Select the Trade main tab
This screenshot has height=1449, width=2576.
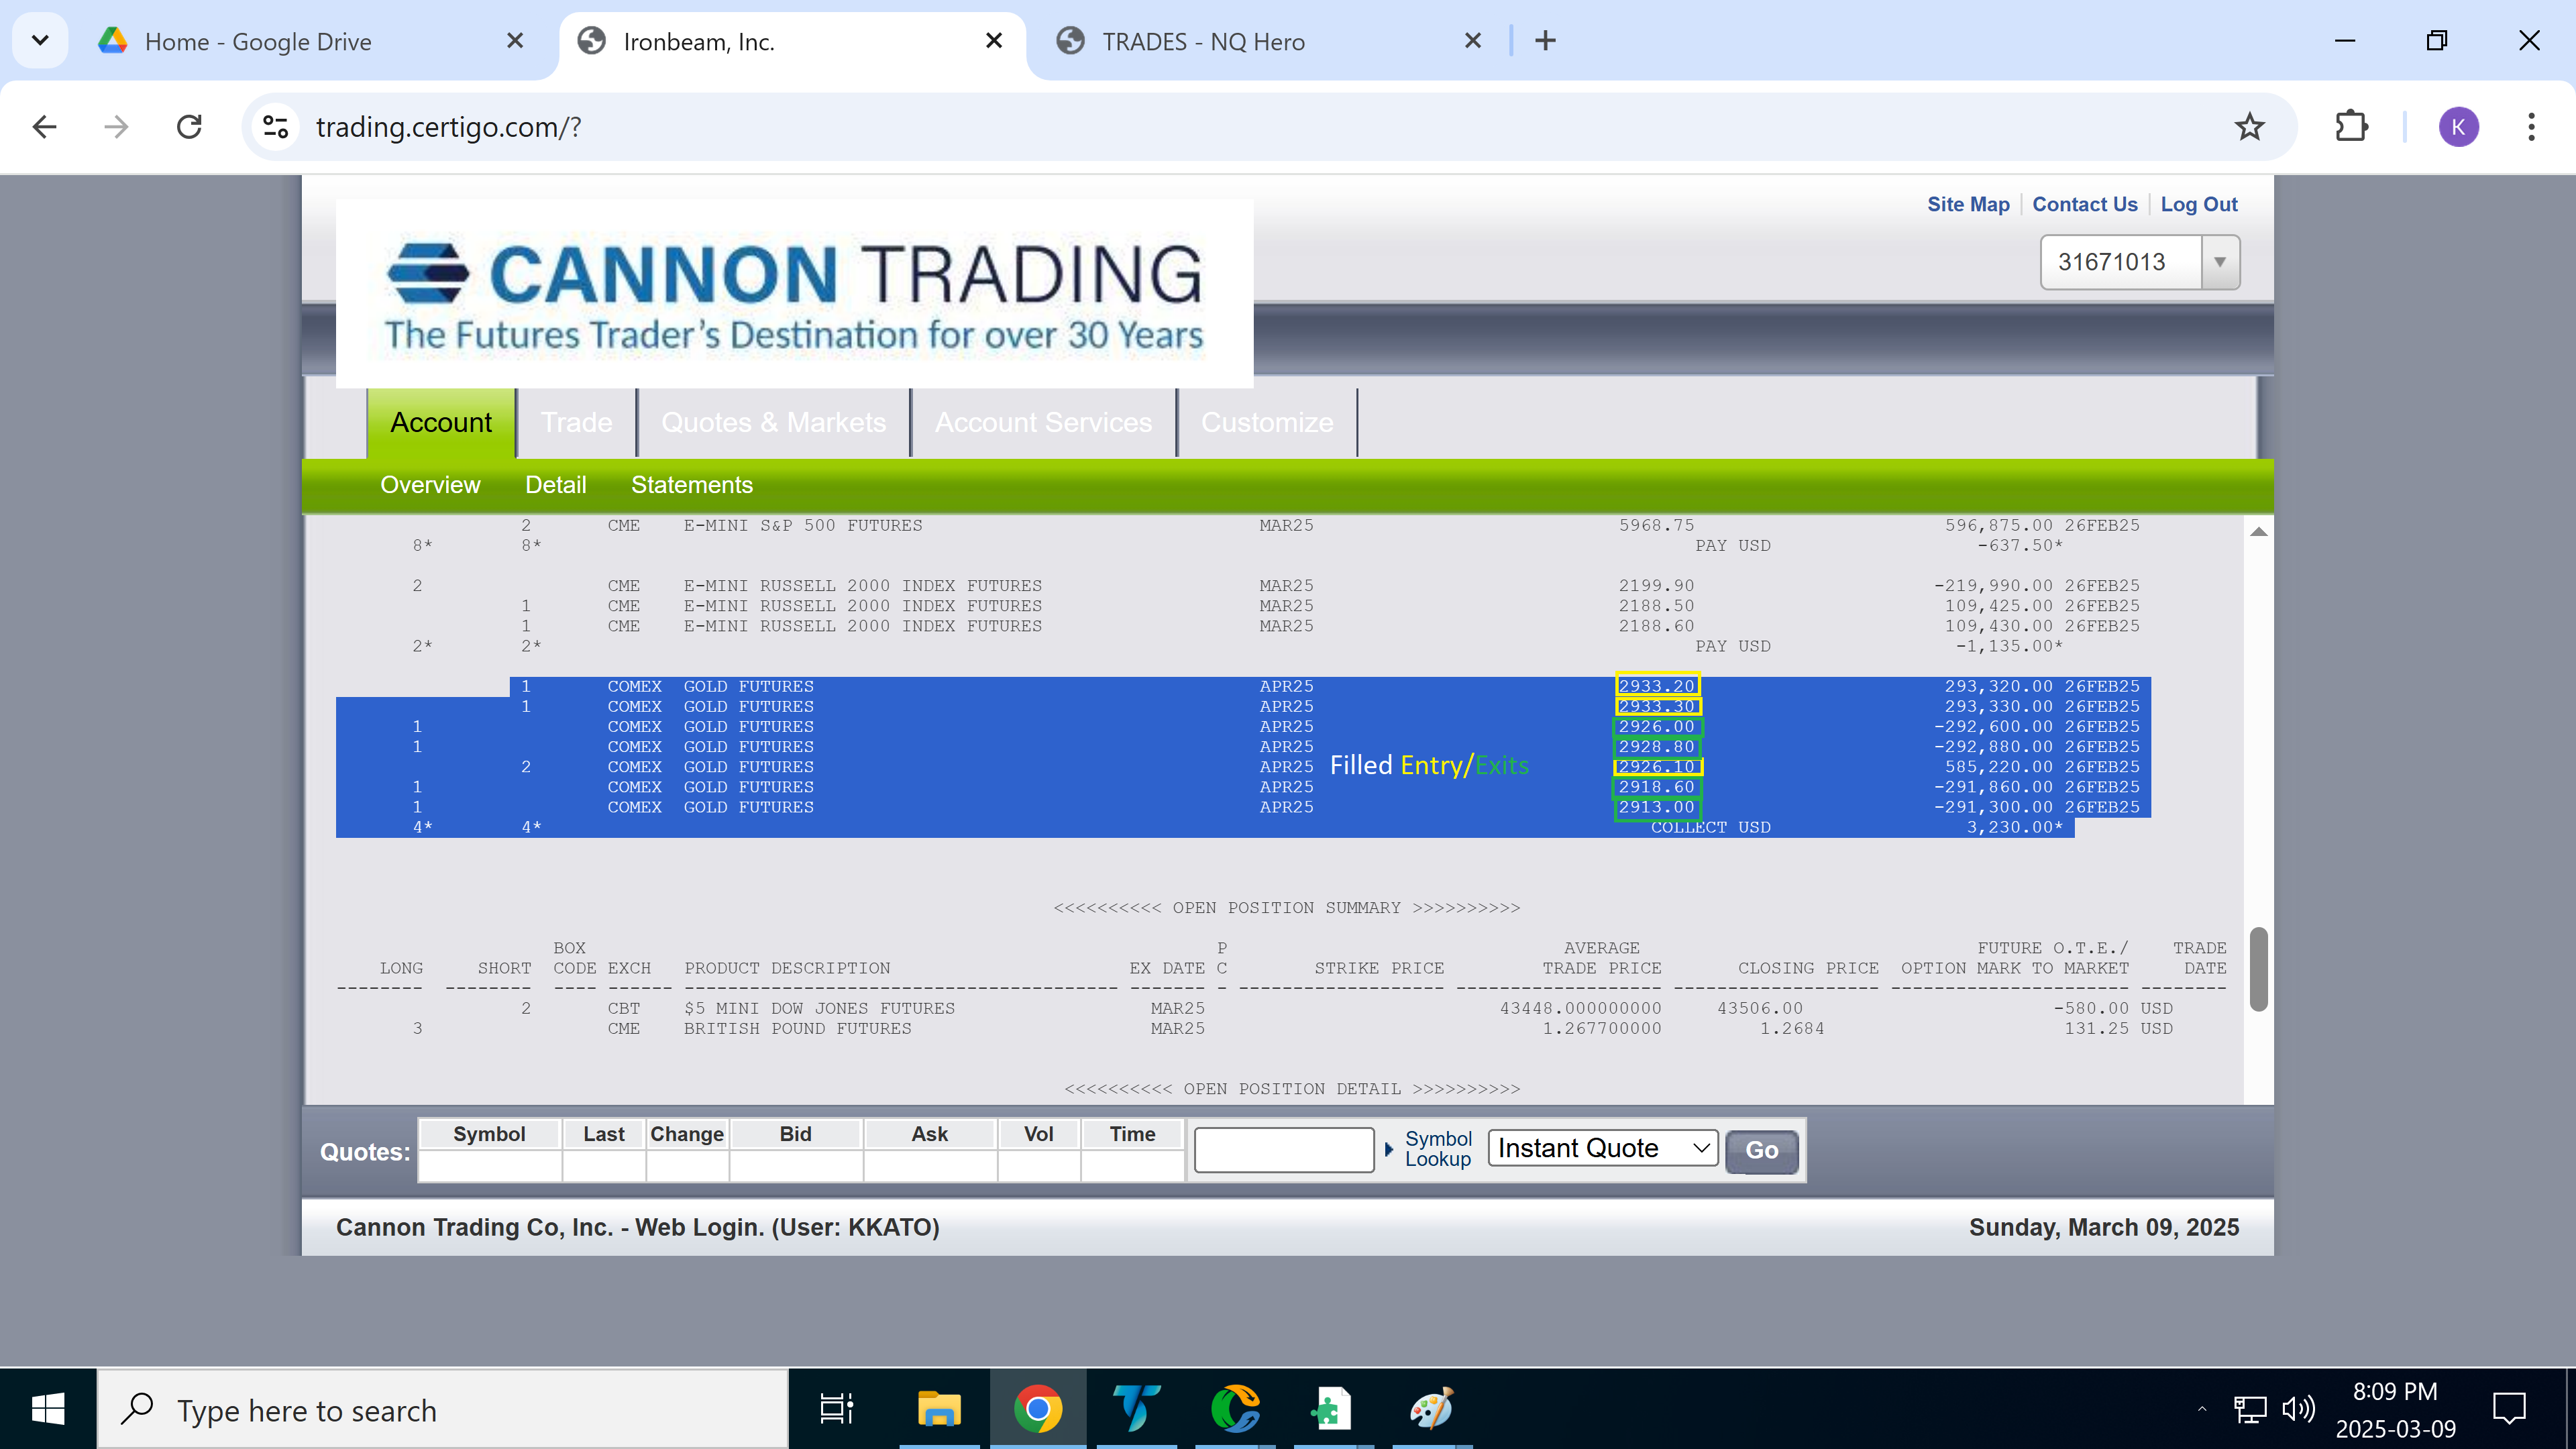click(576, 422)
